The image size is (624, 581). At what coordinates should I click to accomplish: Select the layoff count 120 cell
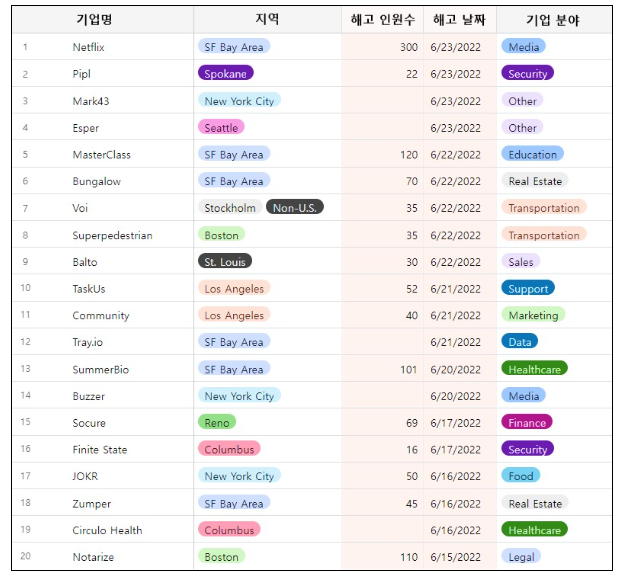pos(382,155)
